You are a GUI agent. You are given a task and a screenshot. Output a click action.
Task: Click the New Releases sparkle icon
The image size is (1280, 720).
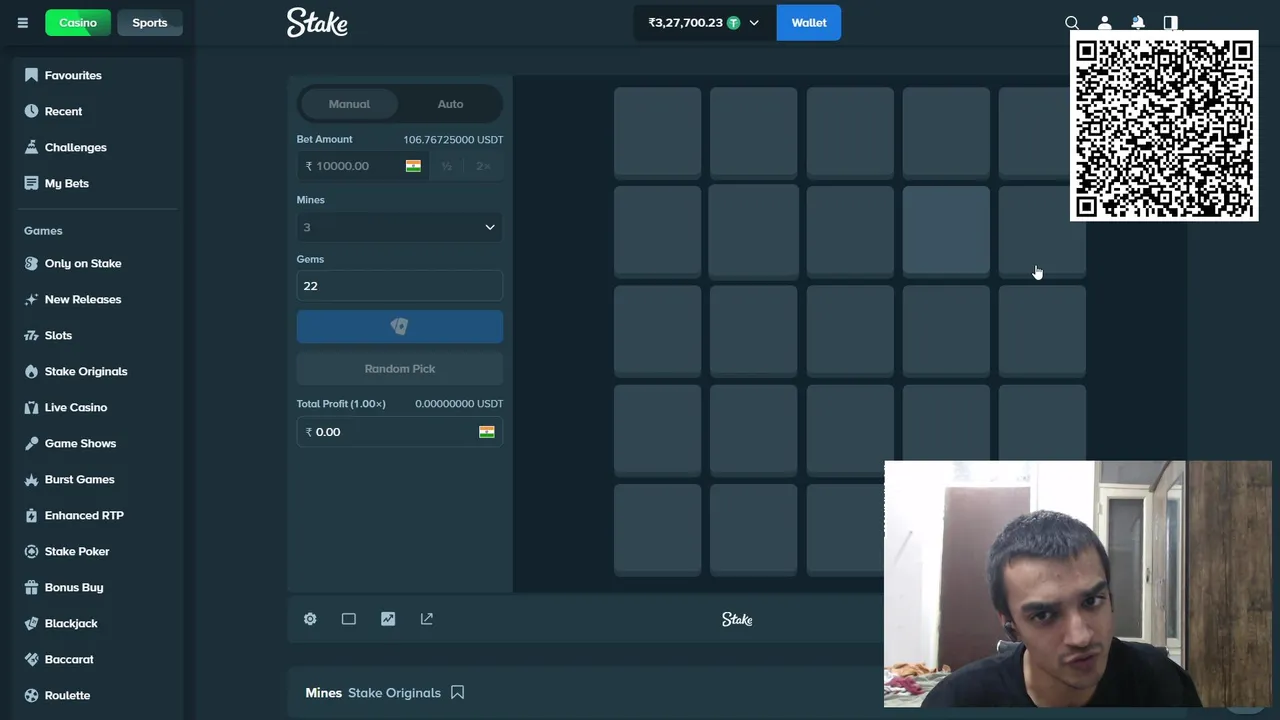[x=31, y=299]
